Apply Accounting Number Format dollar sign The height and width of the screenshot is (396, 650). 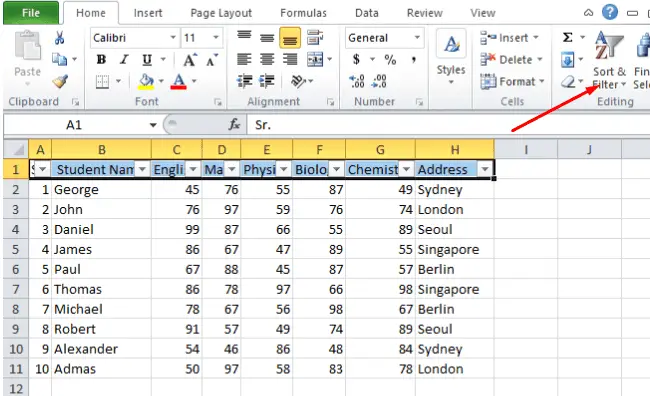point(356,59)
